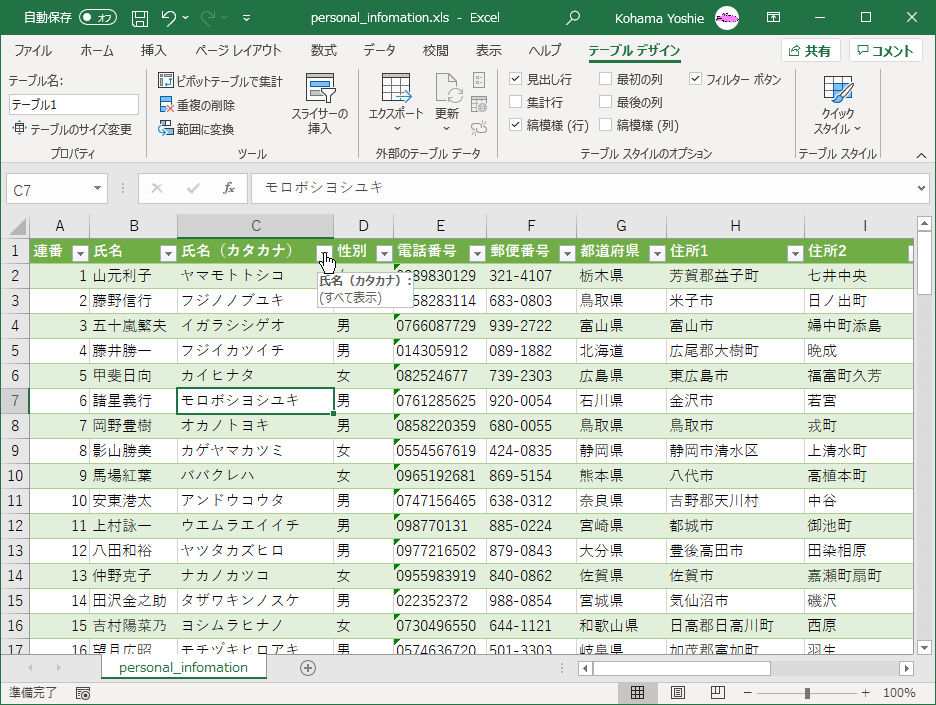Expand the Name Box dropdown
Screen dimensions: 936x705
pos(98,188)
